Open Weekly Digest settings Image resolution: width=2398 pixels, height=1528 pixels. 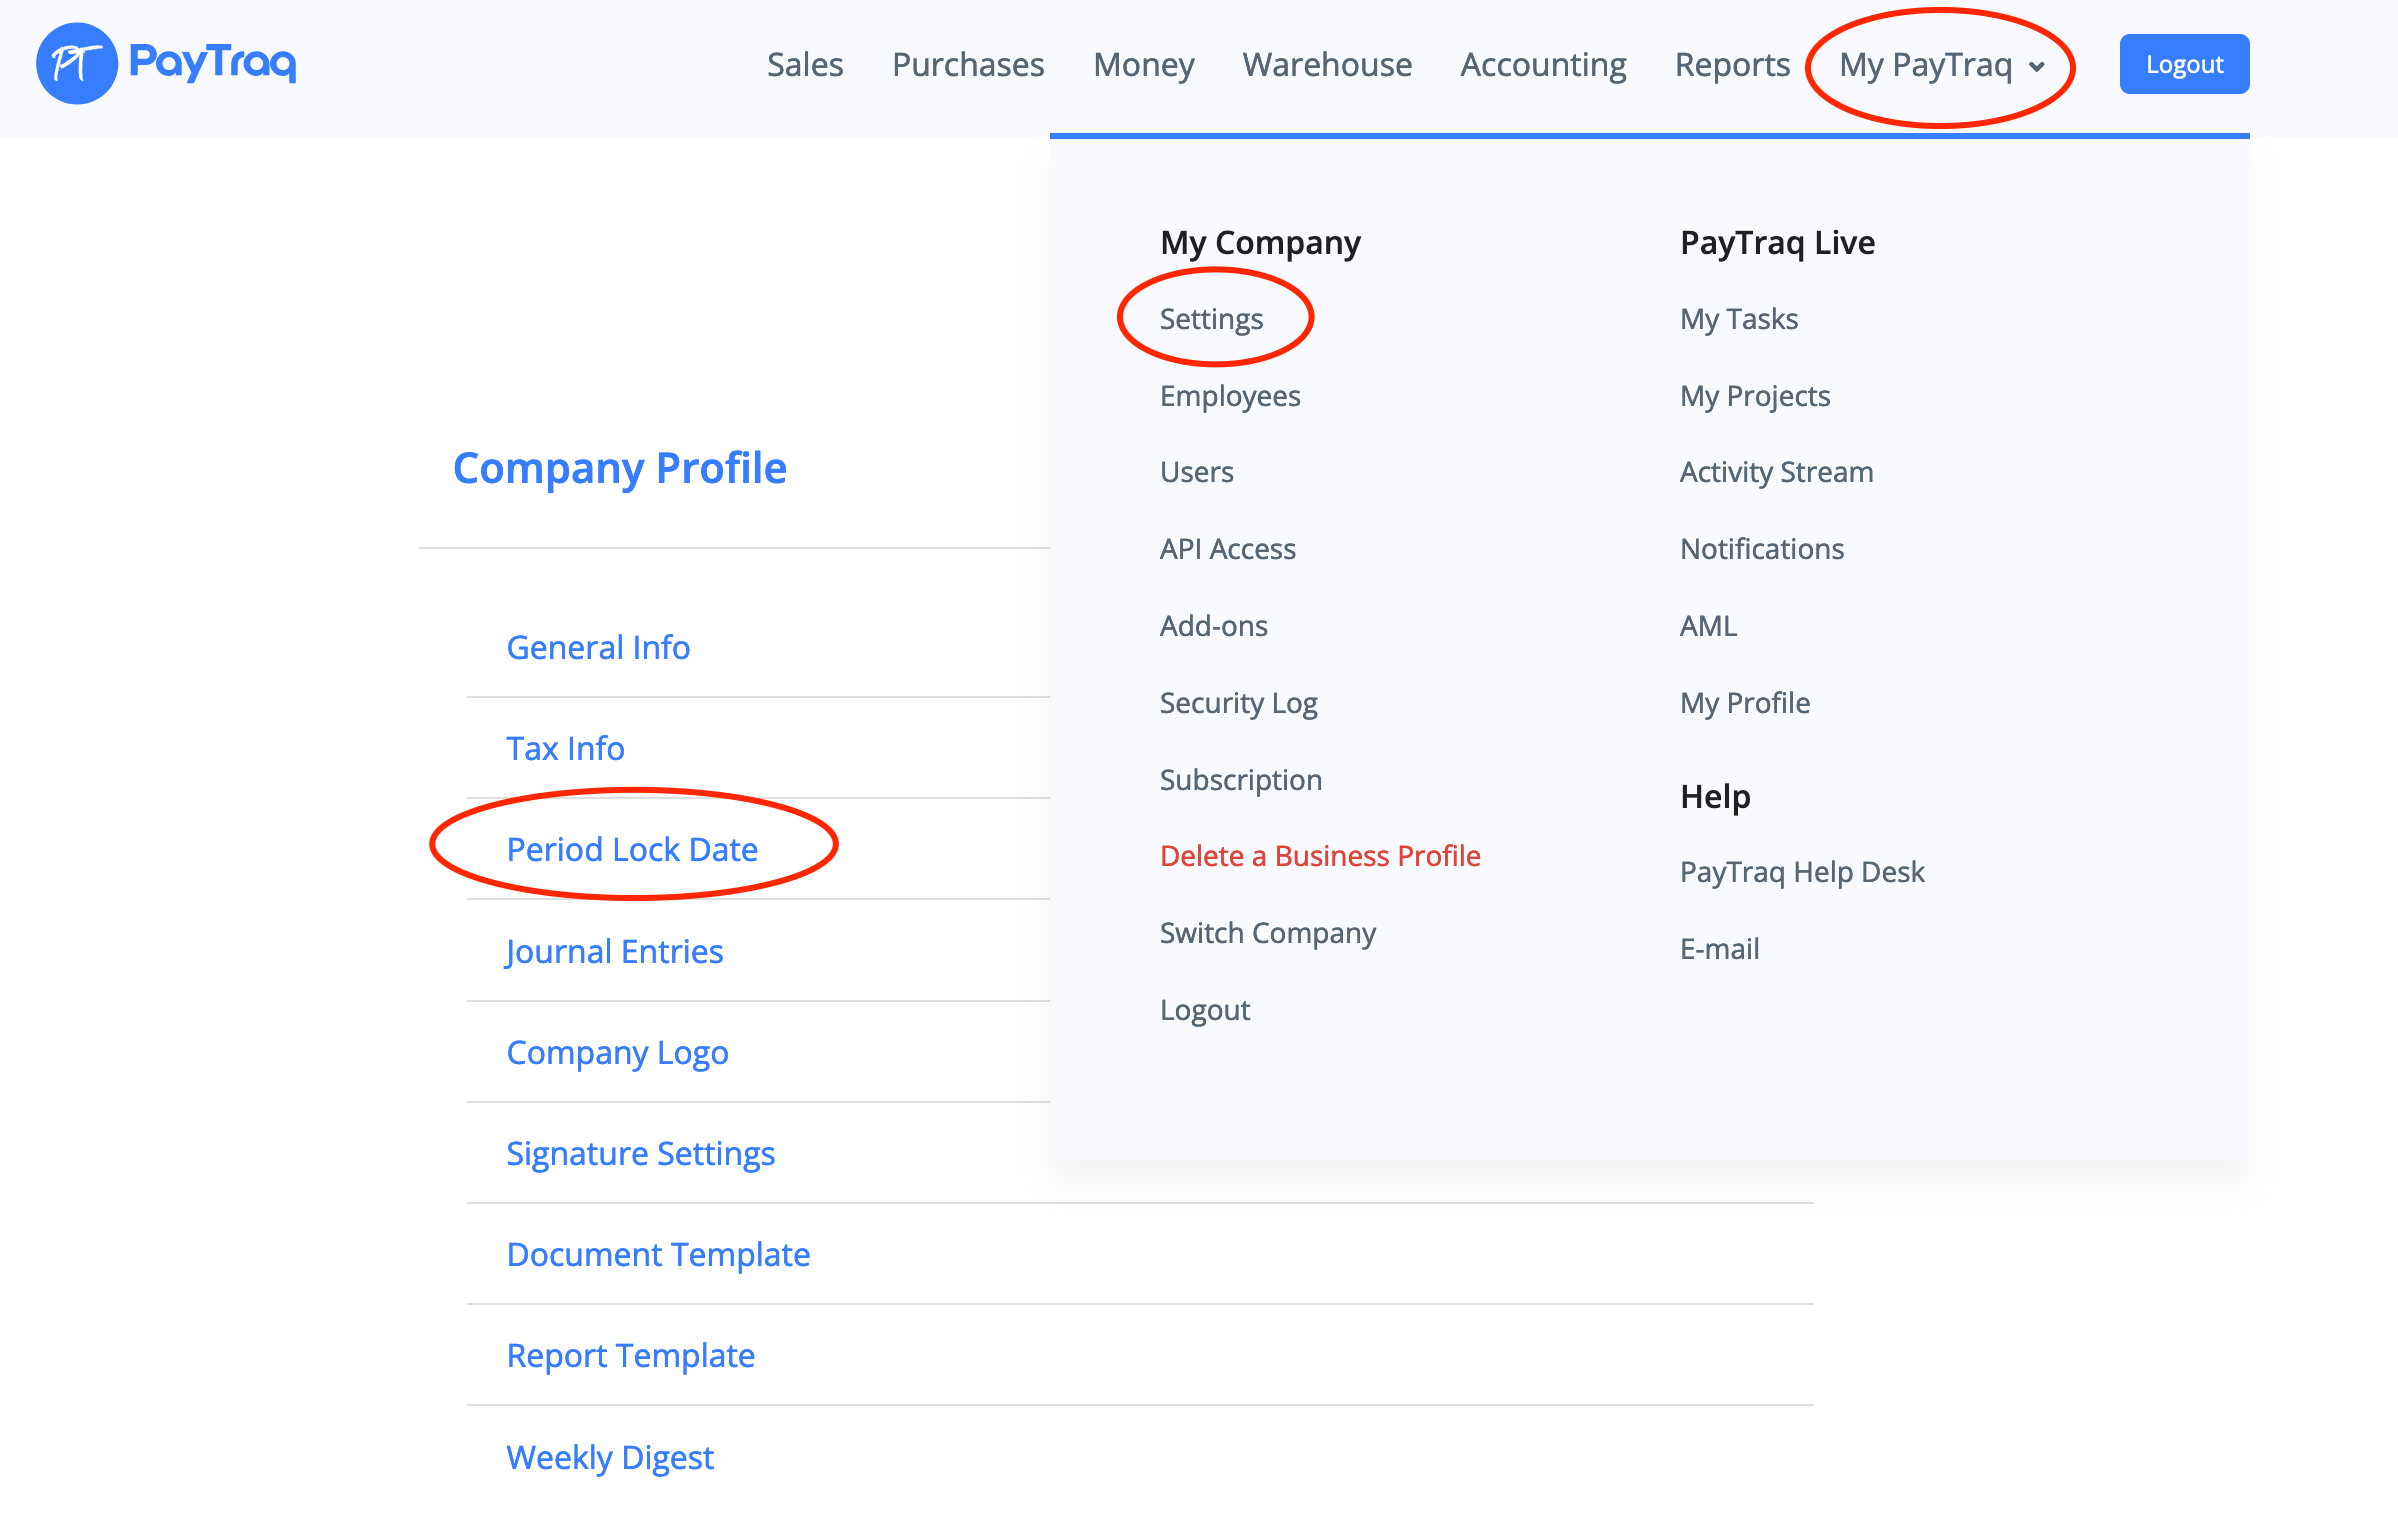[x=610, y=1457]
